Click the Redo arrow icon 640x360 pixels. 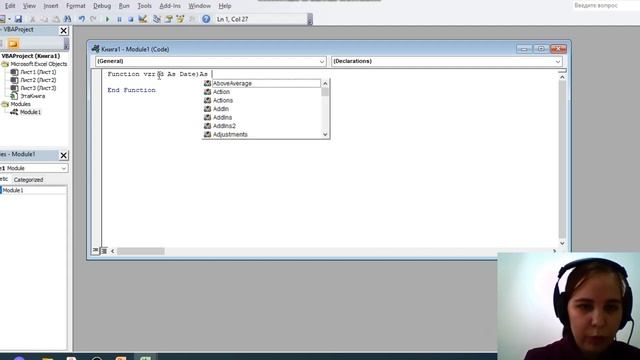pos(93,19)
